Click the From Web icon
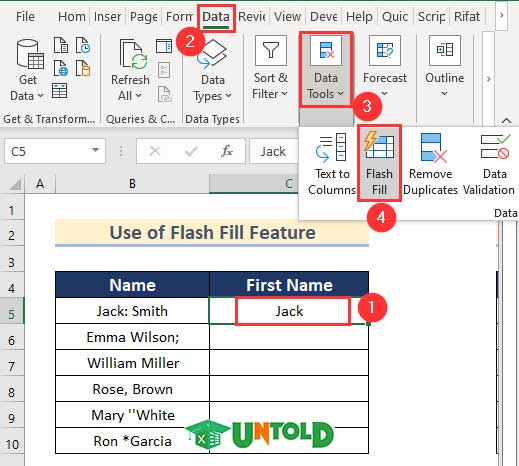Image resolution: width=519 pixels, height=466 pixels. [61, 68]
